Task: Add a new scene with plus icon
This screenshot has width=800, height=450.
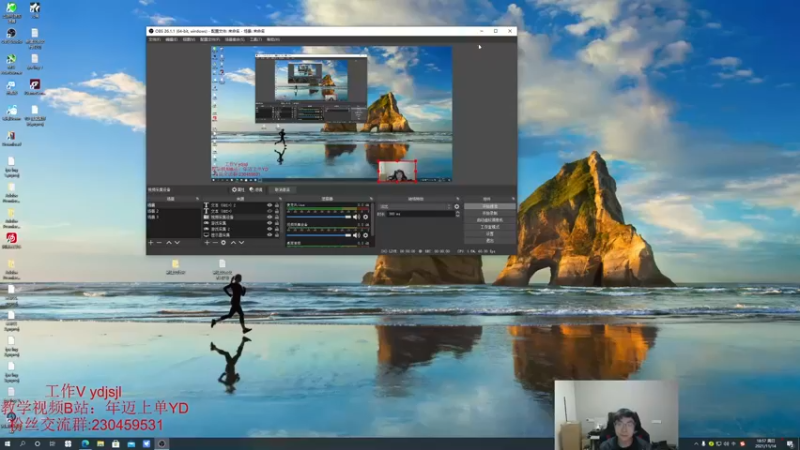Action: click(151, 243)
